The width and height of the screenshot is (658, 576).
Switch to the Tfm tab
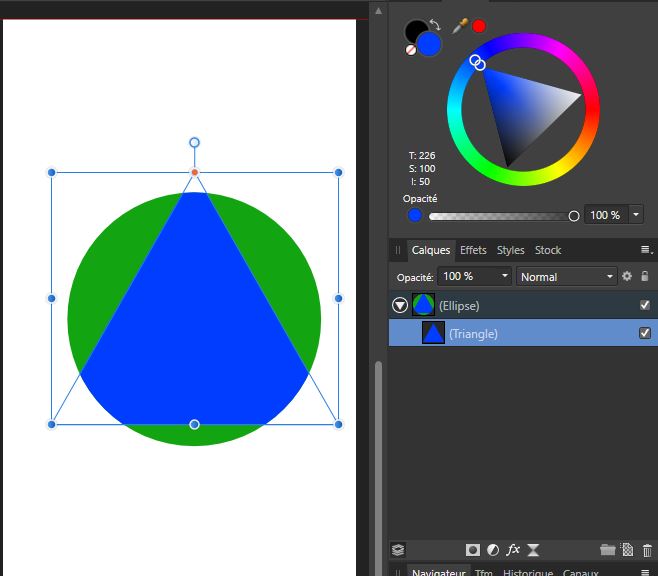[x=483, y=572]
